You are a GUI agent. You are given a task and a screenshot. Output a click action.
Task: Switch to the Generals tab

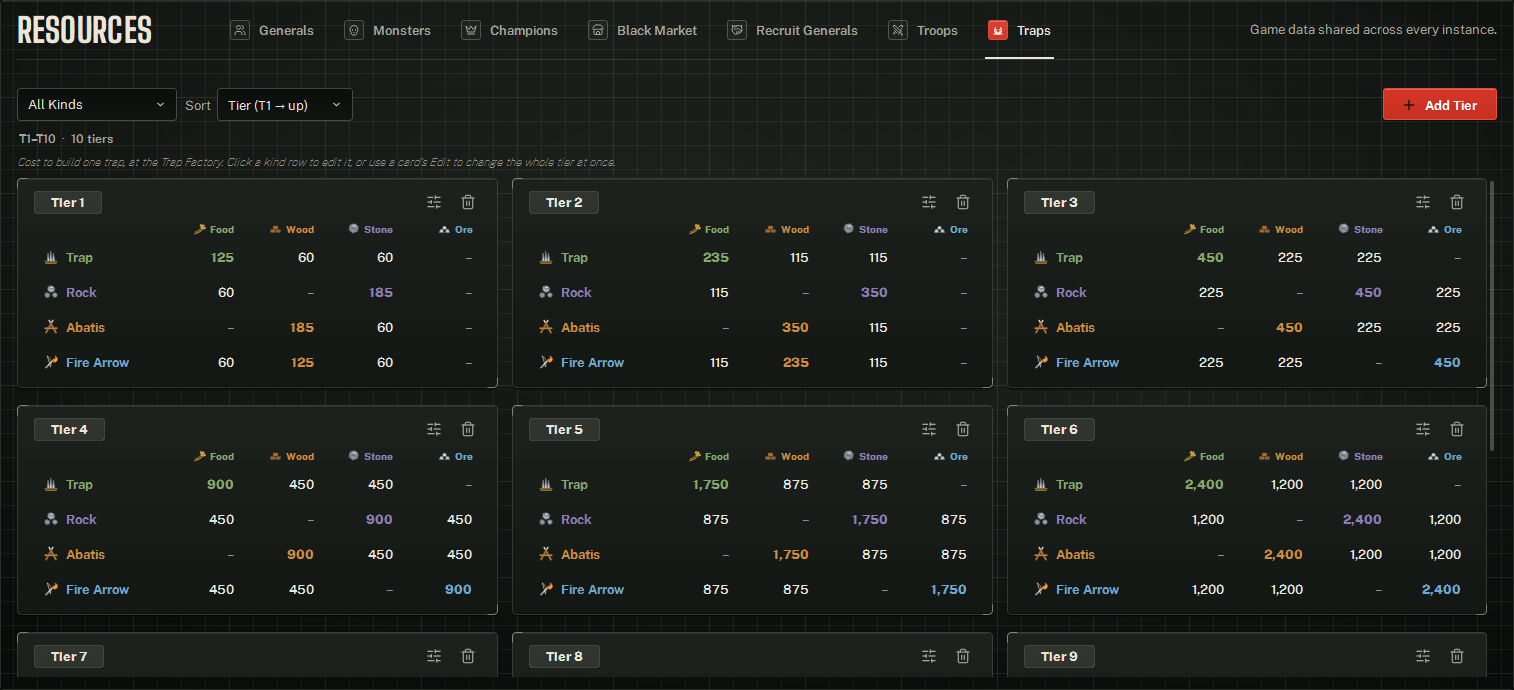[x=272, y=31]
